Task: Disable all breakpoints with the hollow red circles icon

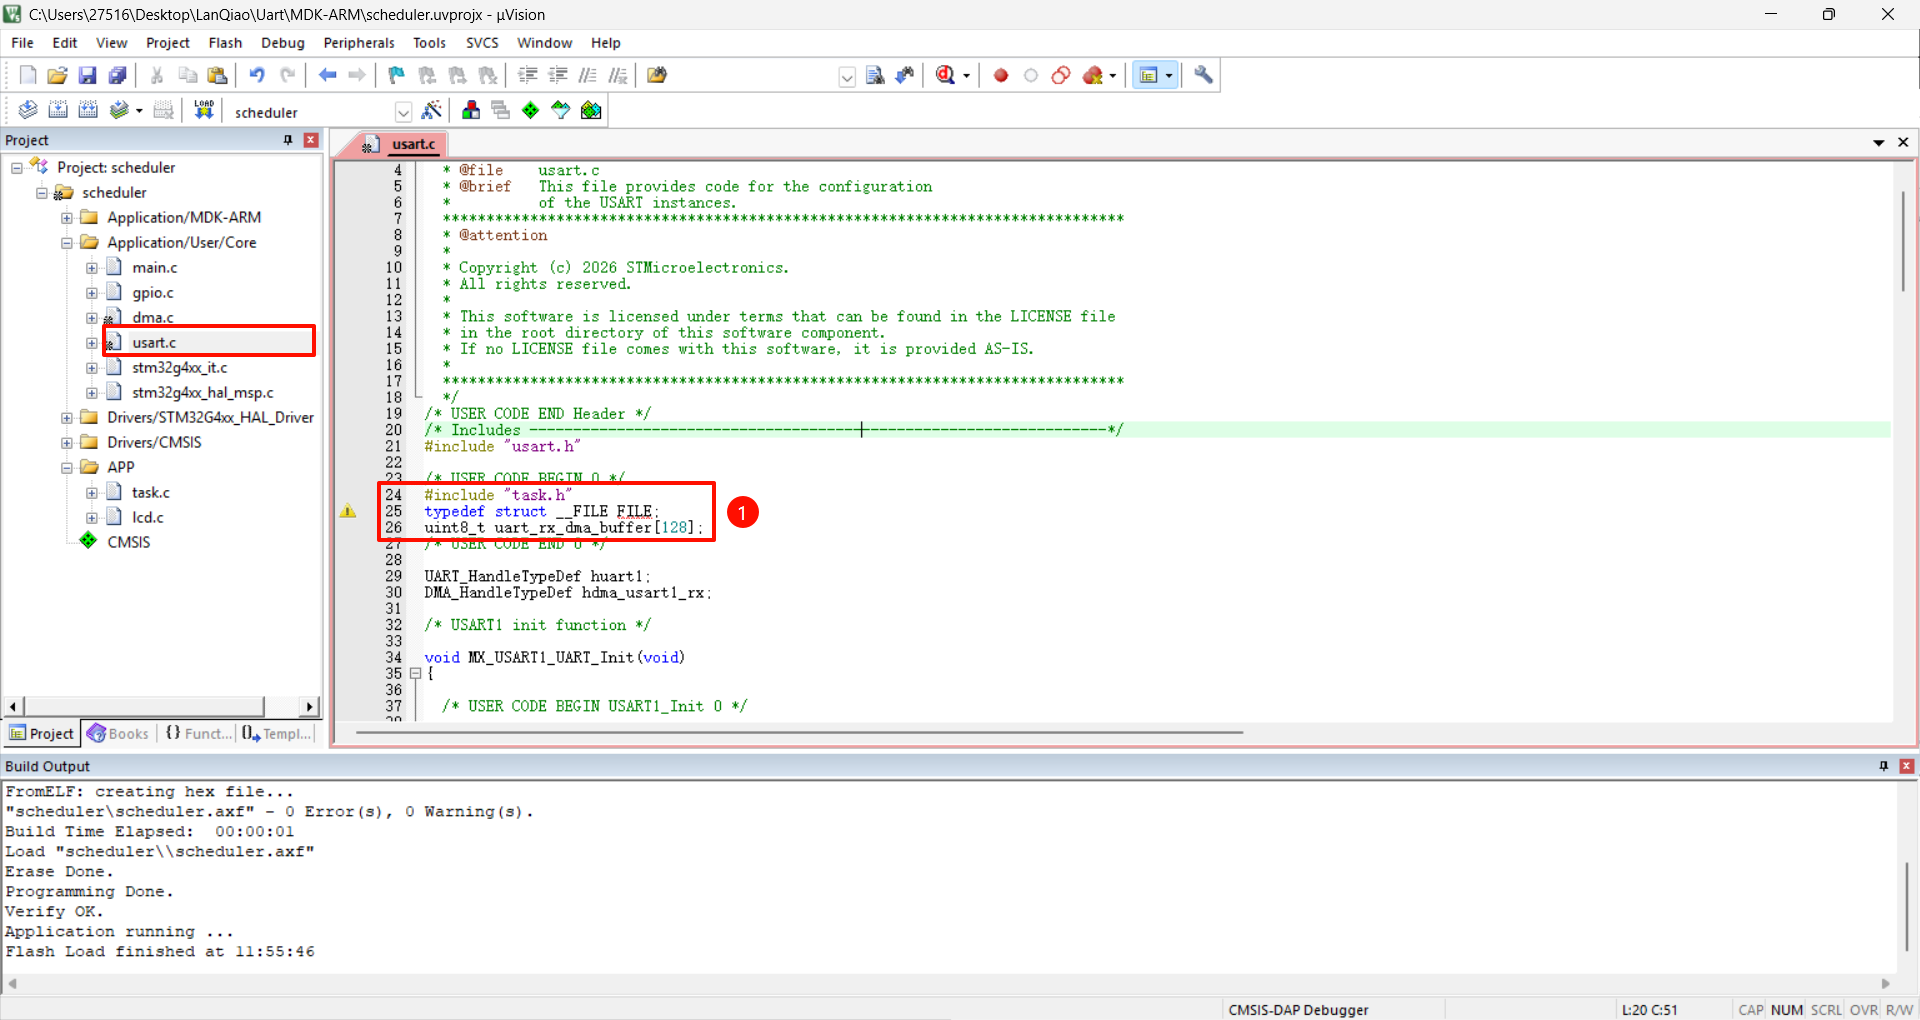Action: [x=1061, y=75]
